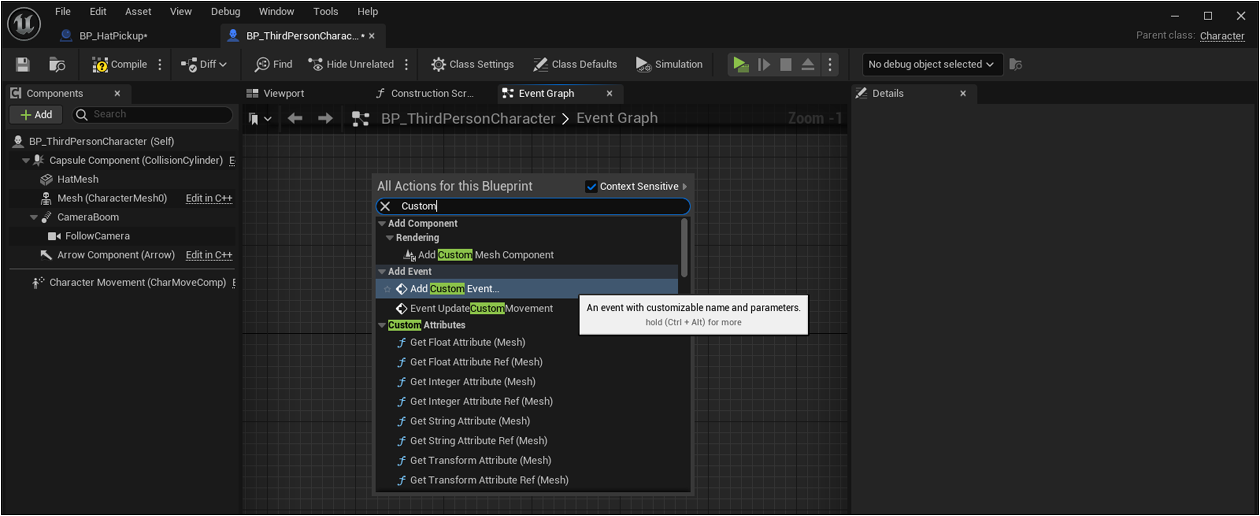Select Event UpdateCustomMovement action
This screenshot has width=1260, height=516.
tap(481, 308)
